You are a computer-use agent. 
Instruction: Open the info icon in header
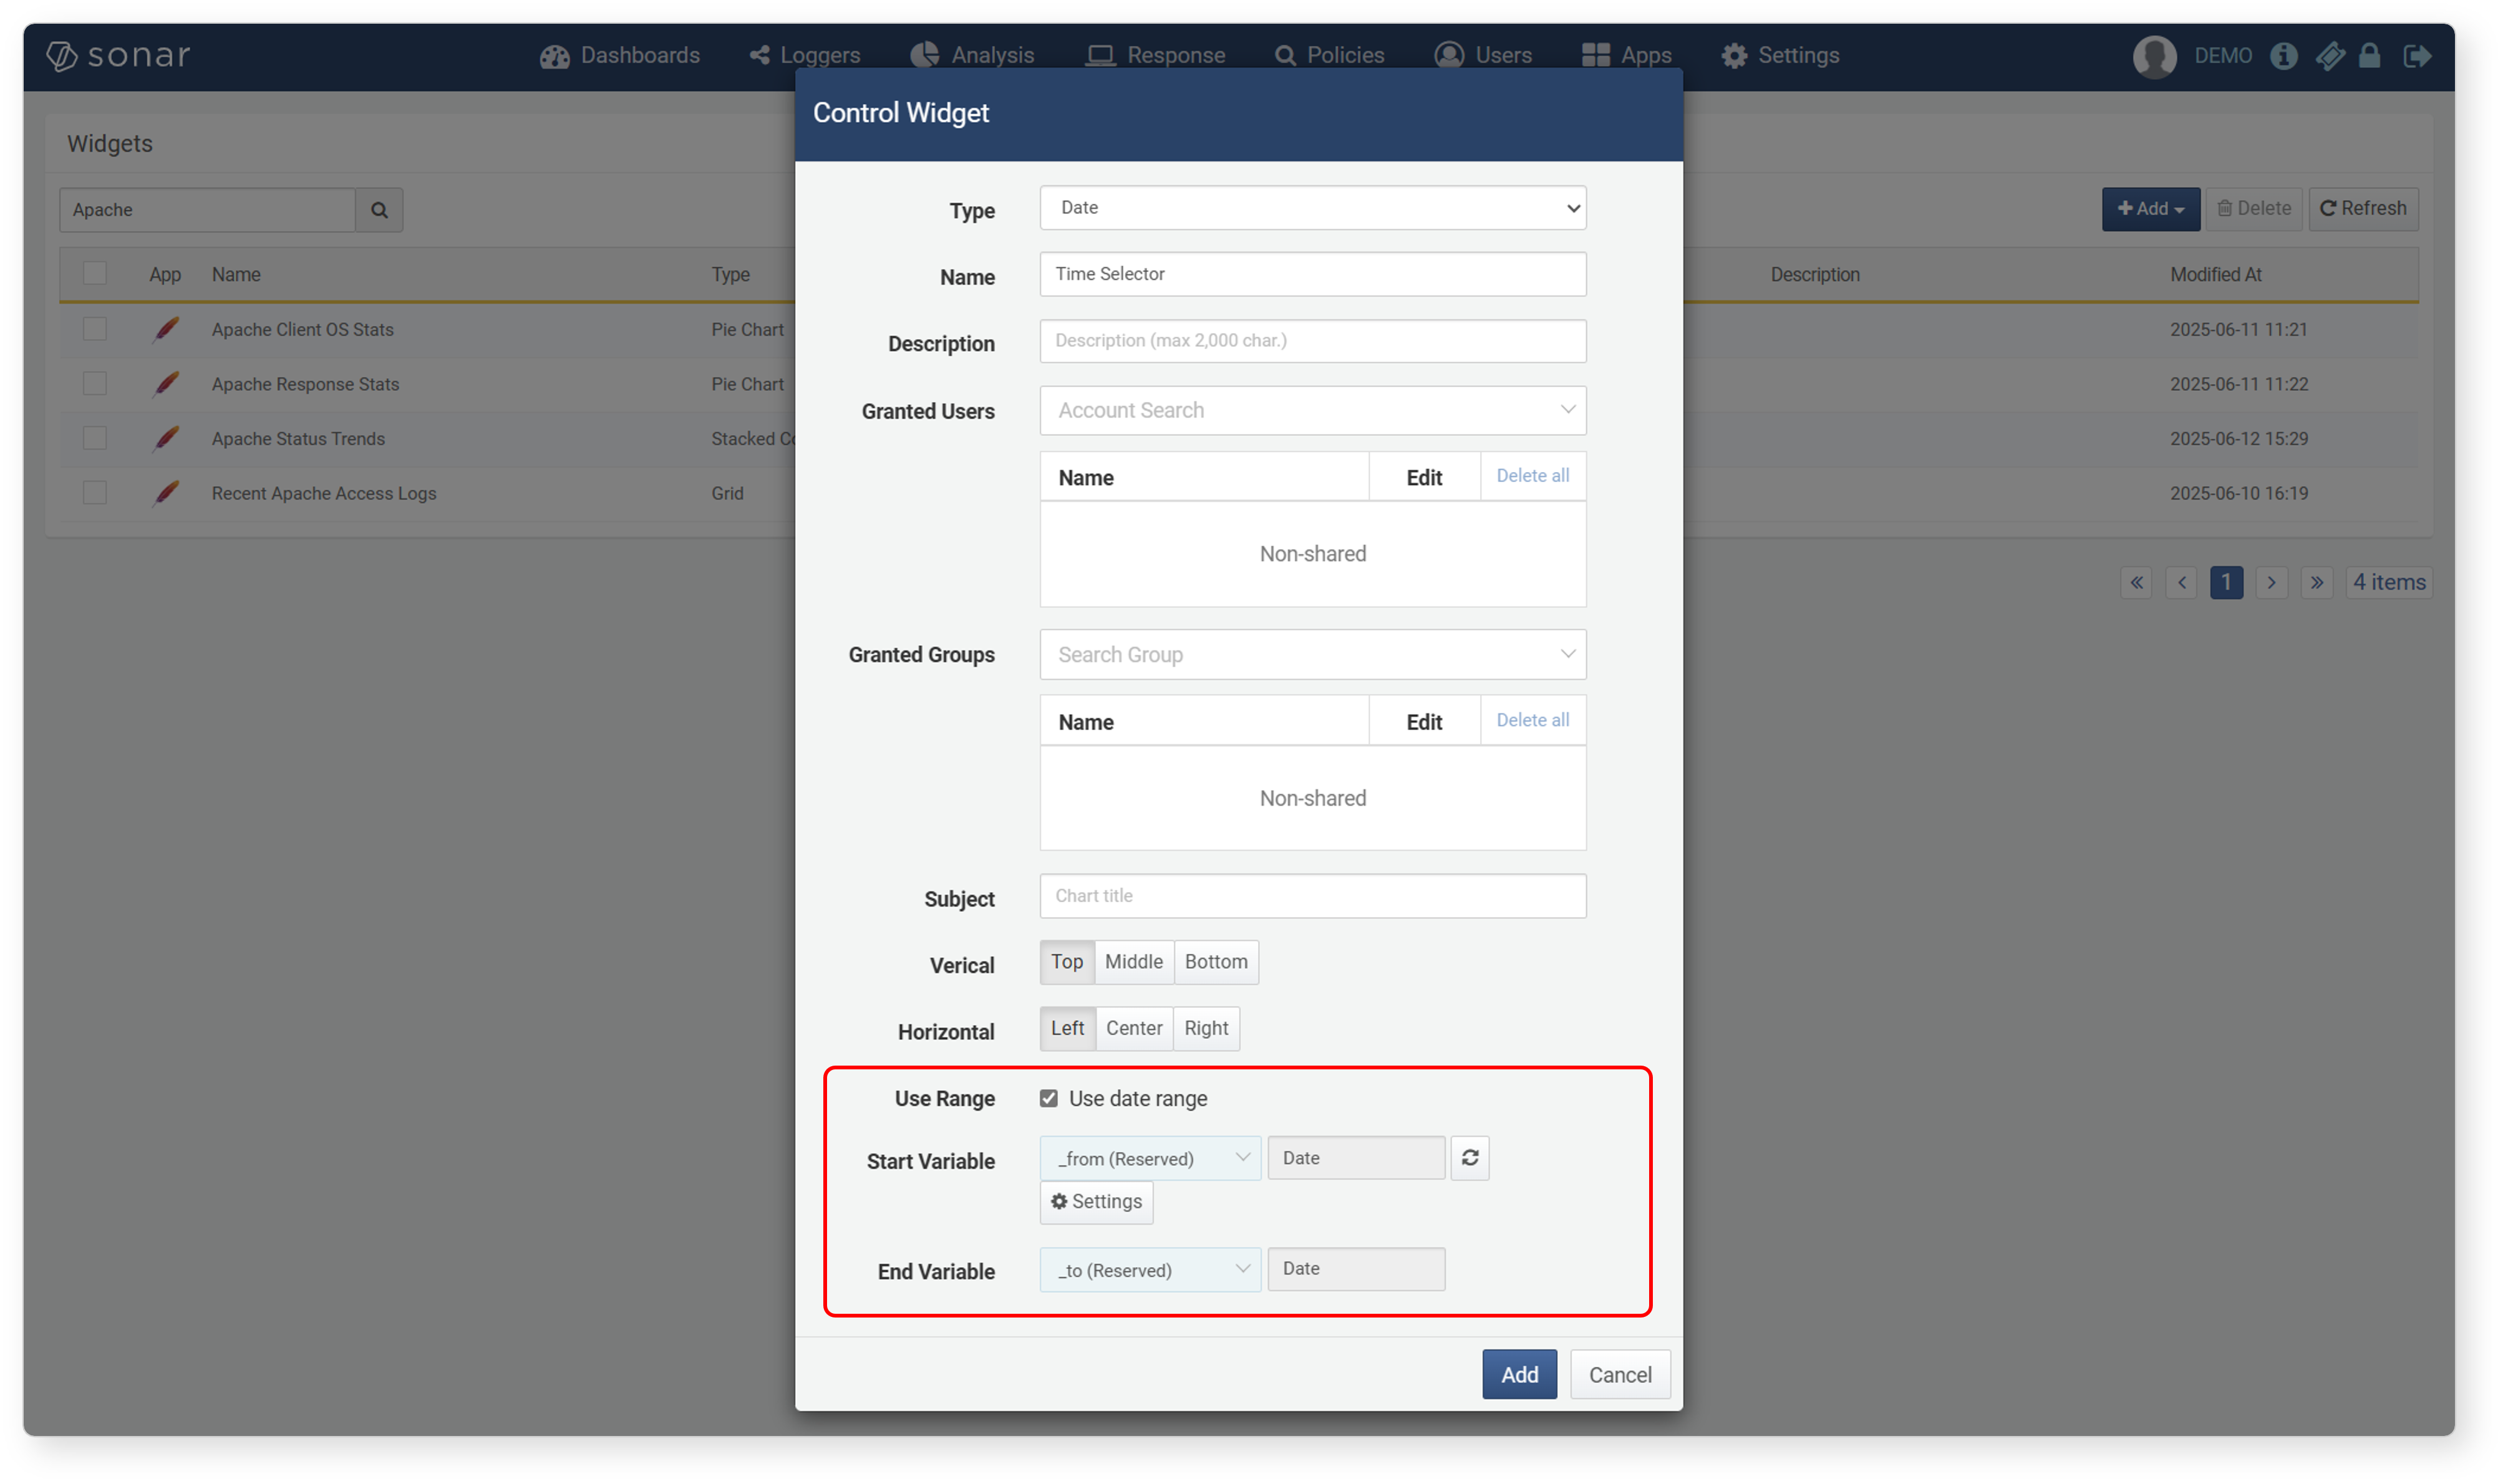(x=2282, y=56)
